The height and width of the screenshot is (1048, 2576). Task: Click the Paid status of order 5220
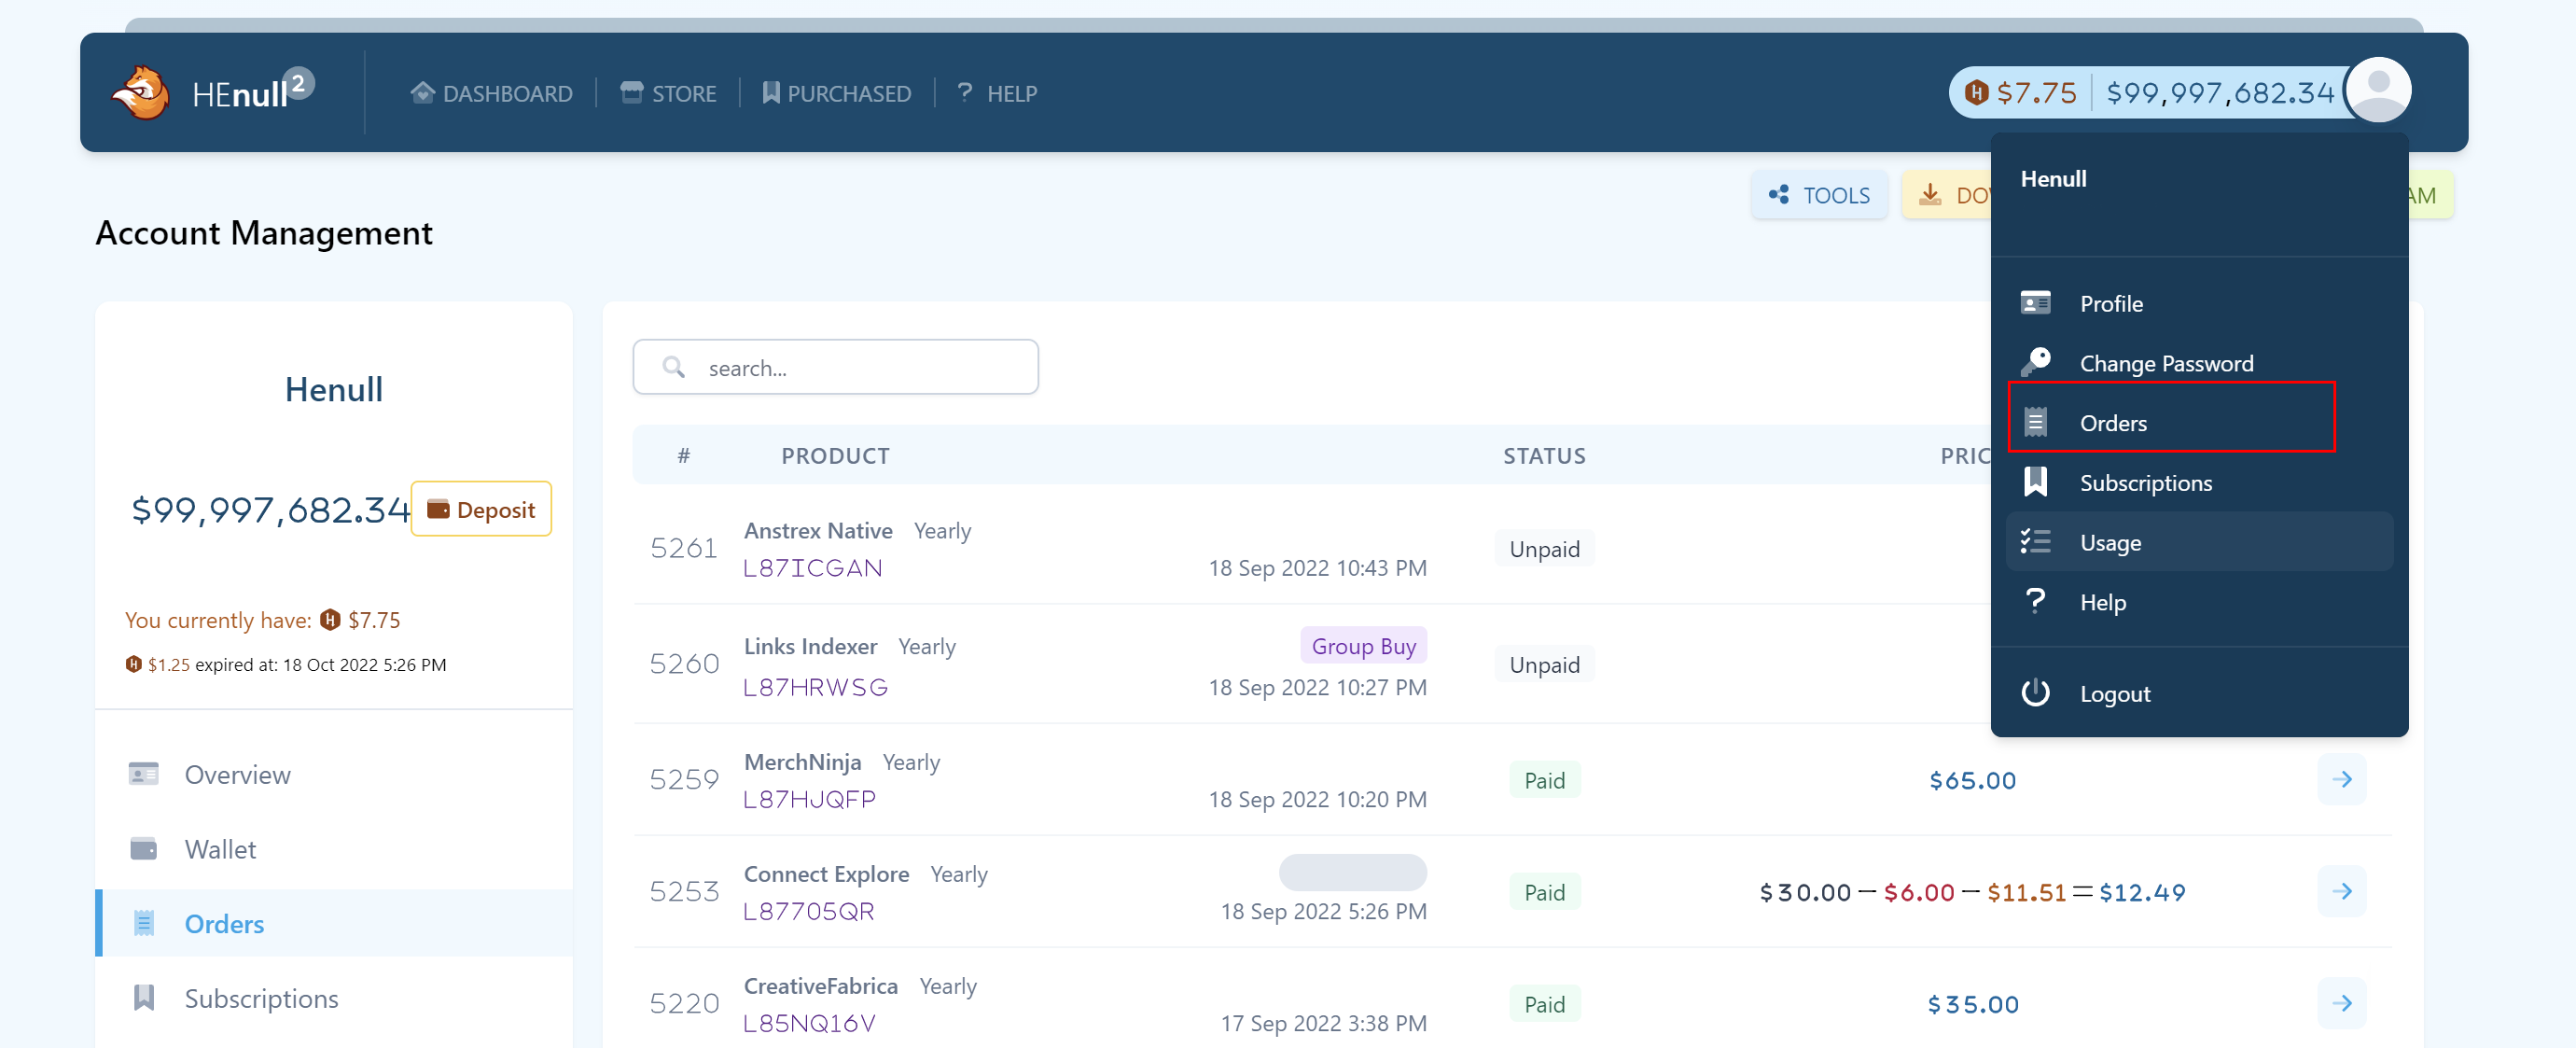point(1544,1004)
